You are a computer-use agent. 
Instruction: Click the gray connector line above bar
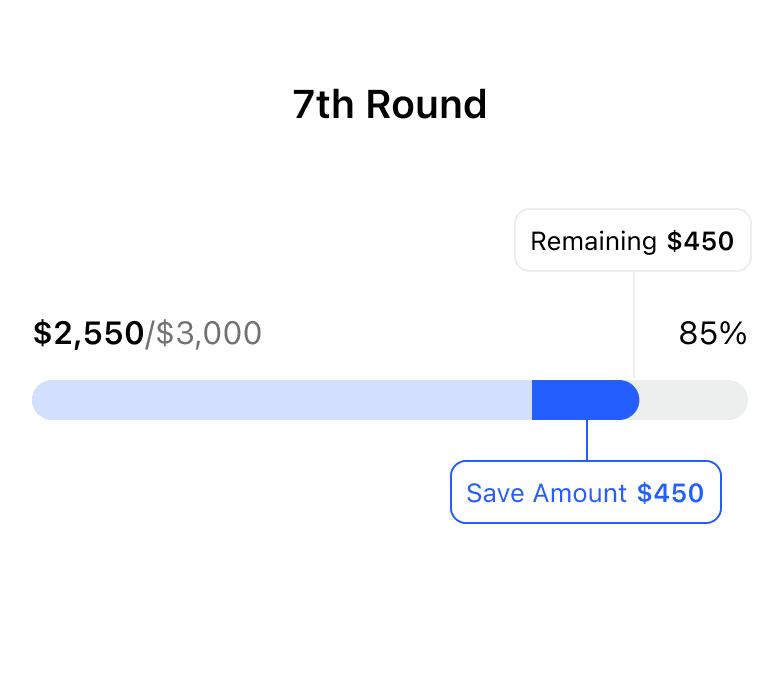click(x=634, y=325)
